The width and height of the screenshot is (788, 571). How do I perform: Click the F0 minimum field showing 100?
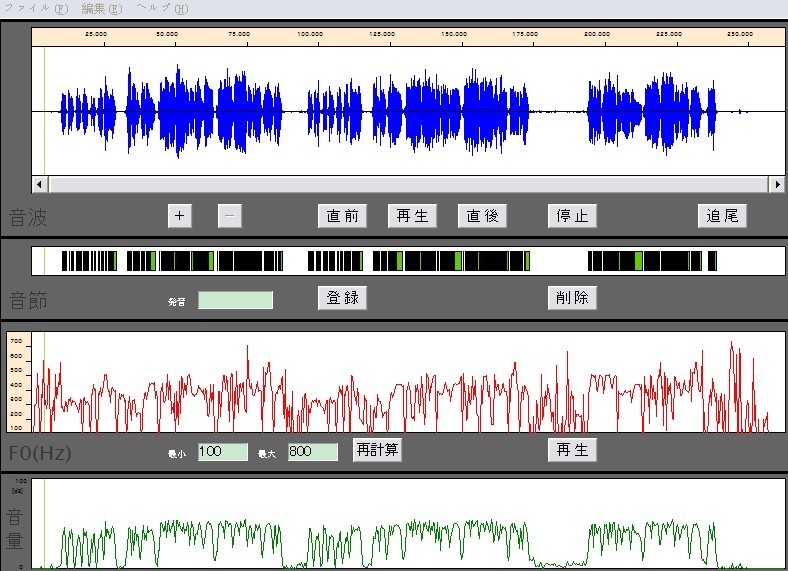pyautogui.click(x=223, y=452)
